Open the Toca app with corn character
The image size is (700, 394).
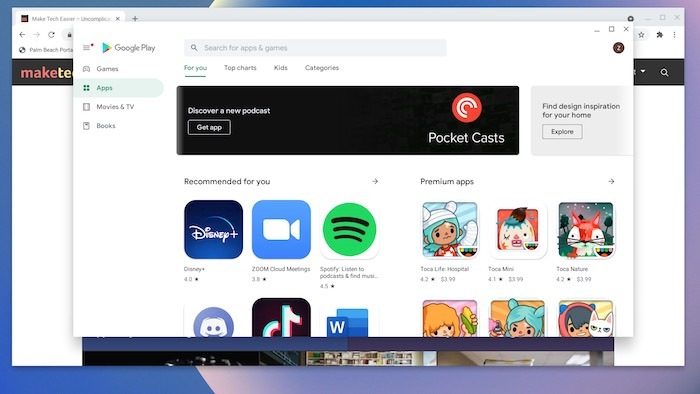(x=450, y=318)
